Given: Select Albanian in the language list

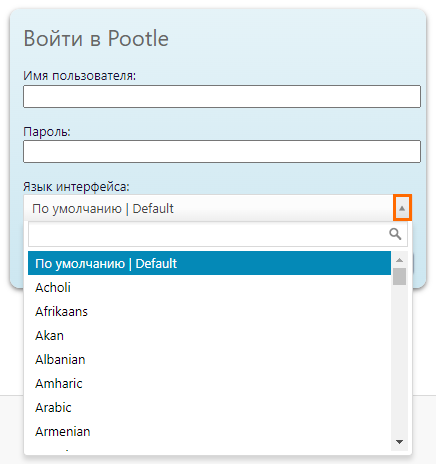Looking at the screenshot, I should click(x=209, y=359).
